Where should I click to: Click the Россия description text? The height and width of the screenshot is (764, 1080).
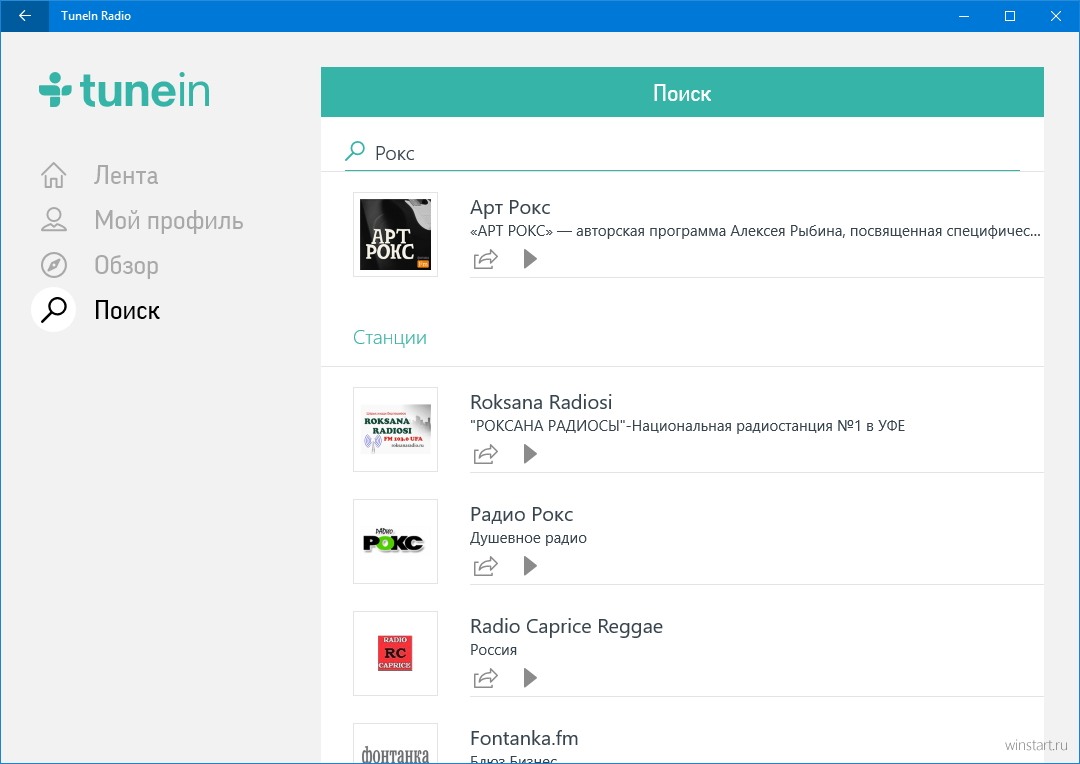pos(493,650)
